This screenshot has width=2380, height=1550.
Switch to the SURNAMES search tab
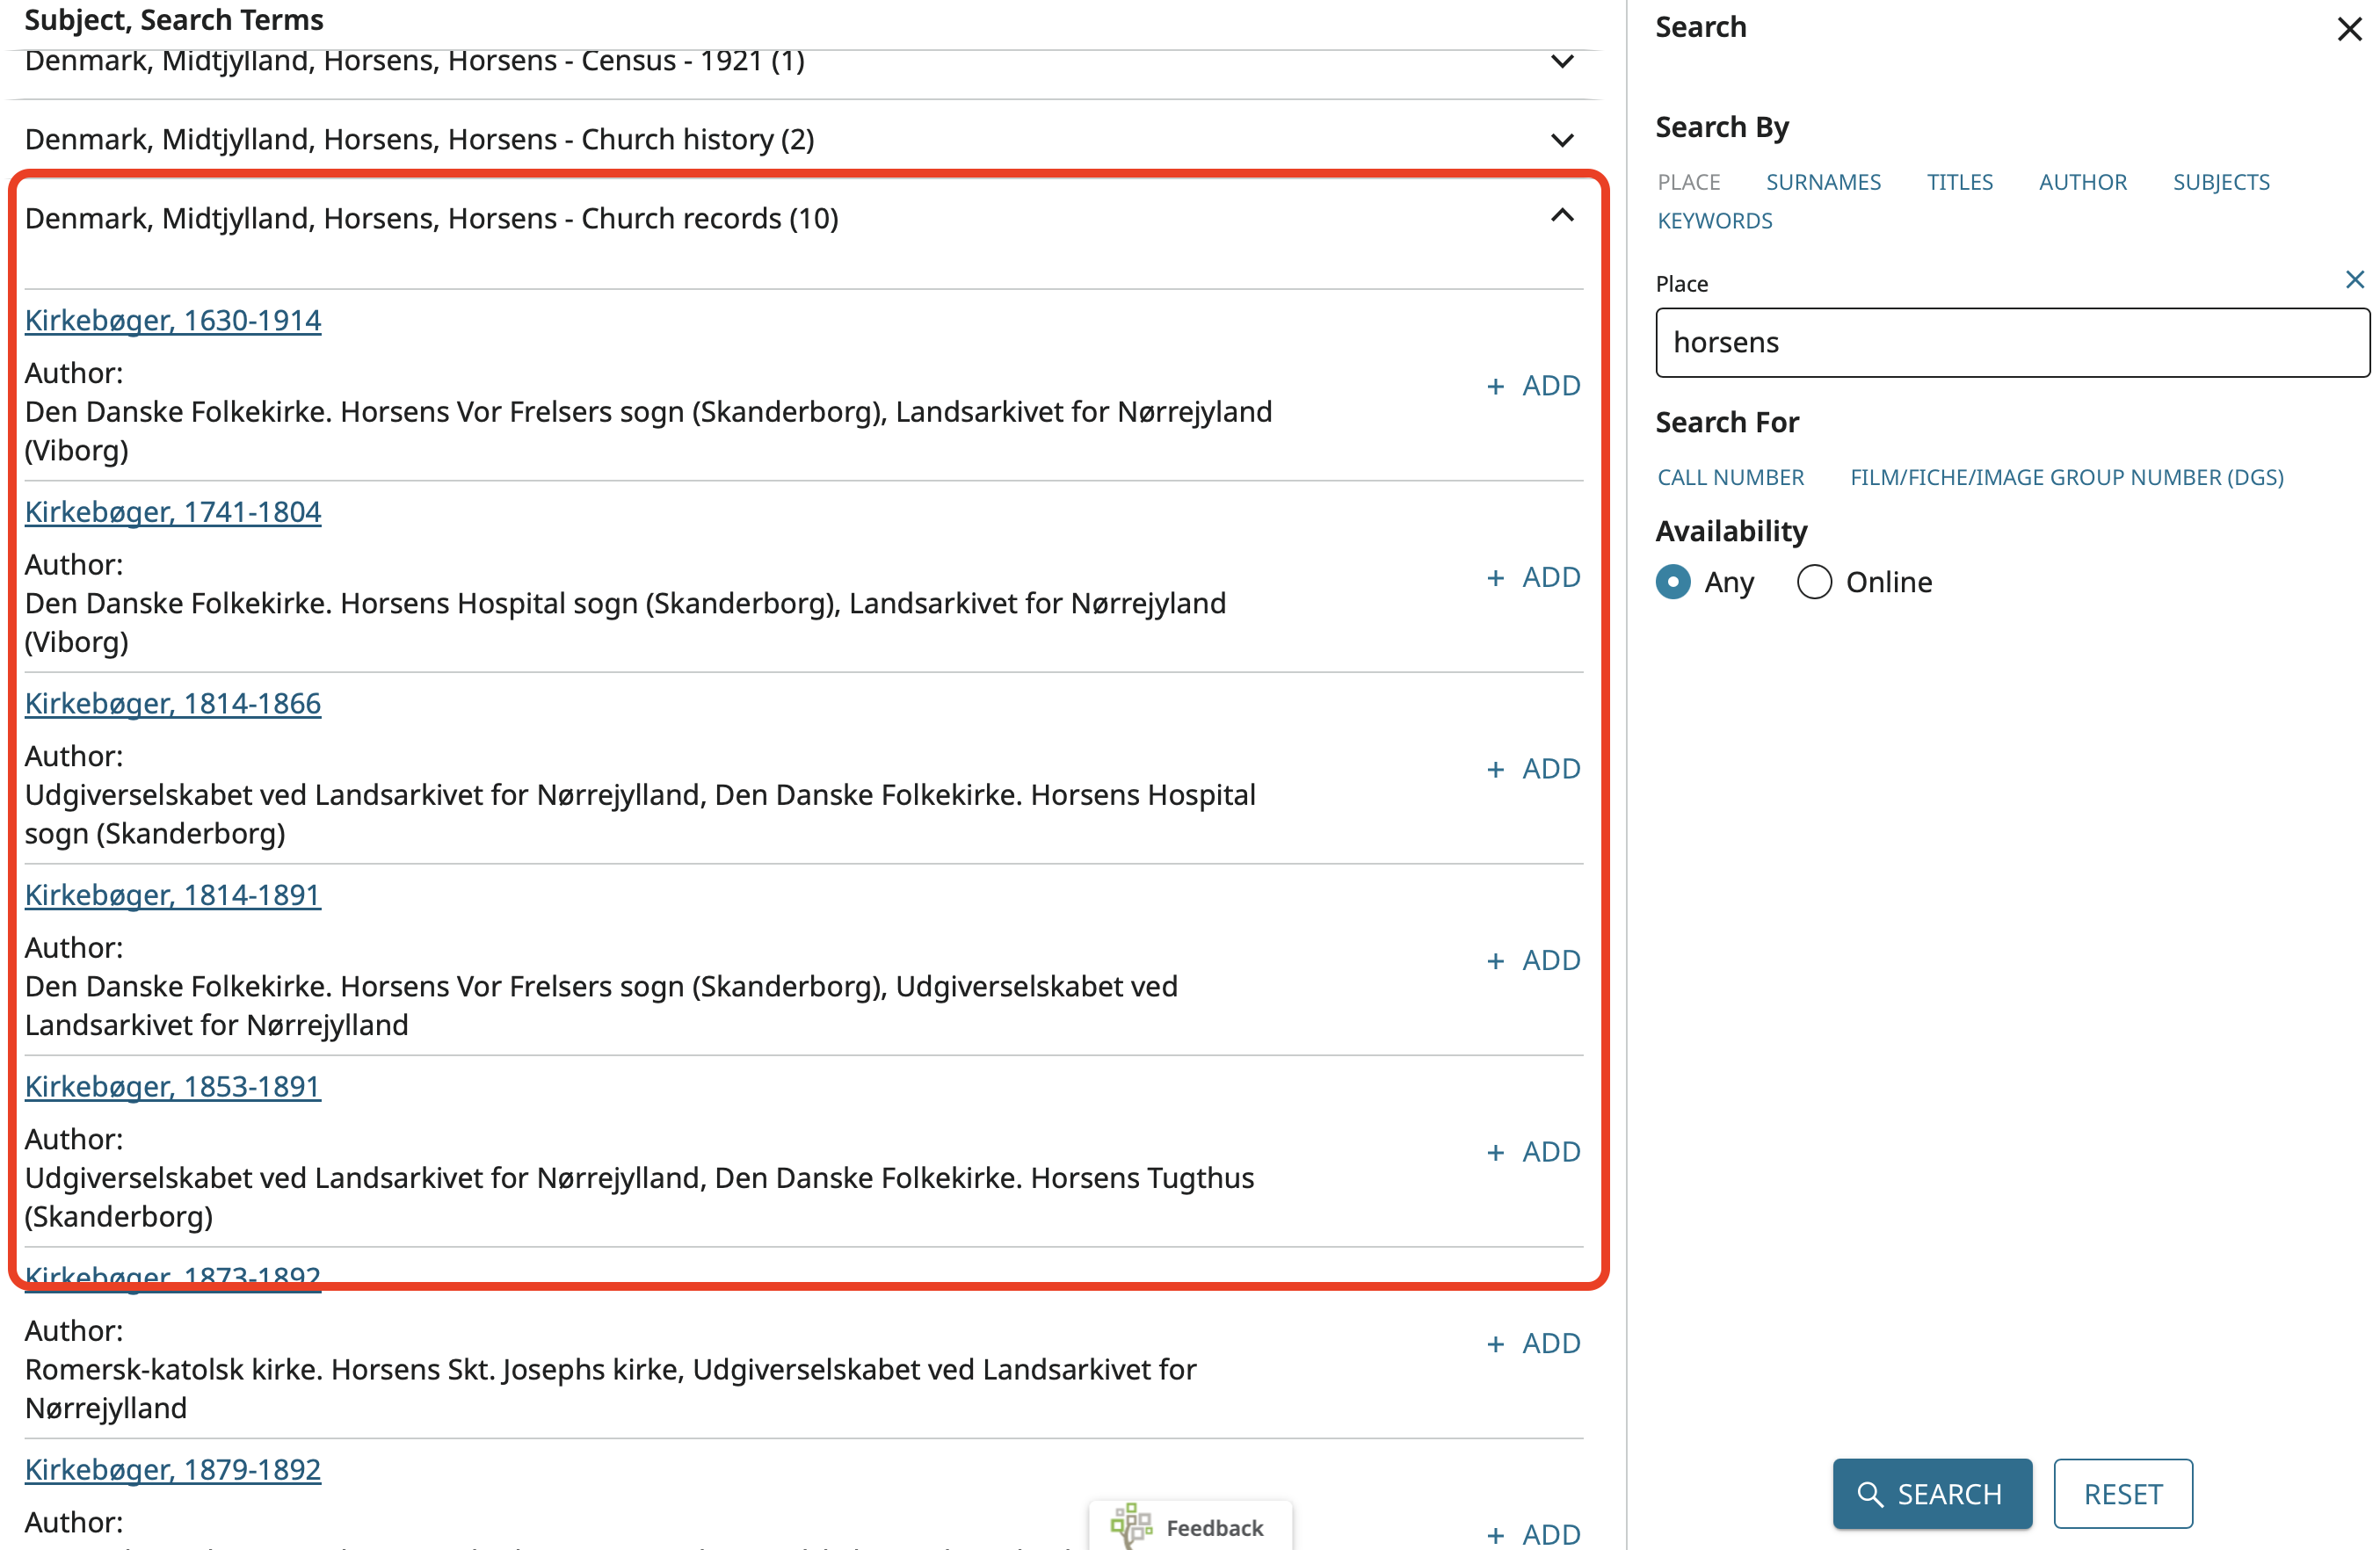1822,182
